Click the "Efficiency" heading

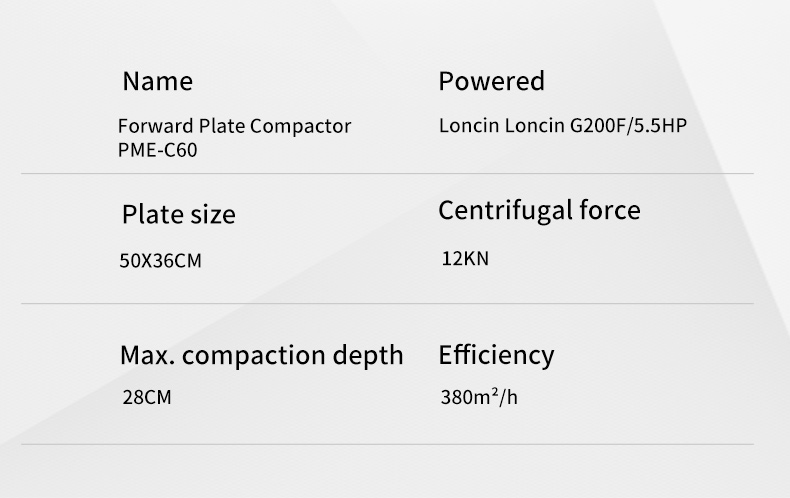(x=495, y=355)
